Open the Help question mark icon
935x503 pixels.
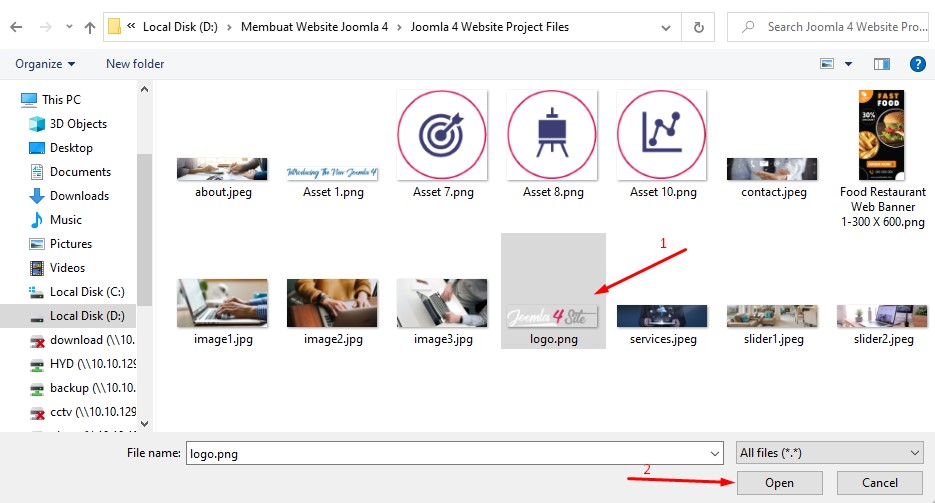coord(917,64)
